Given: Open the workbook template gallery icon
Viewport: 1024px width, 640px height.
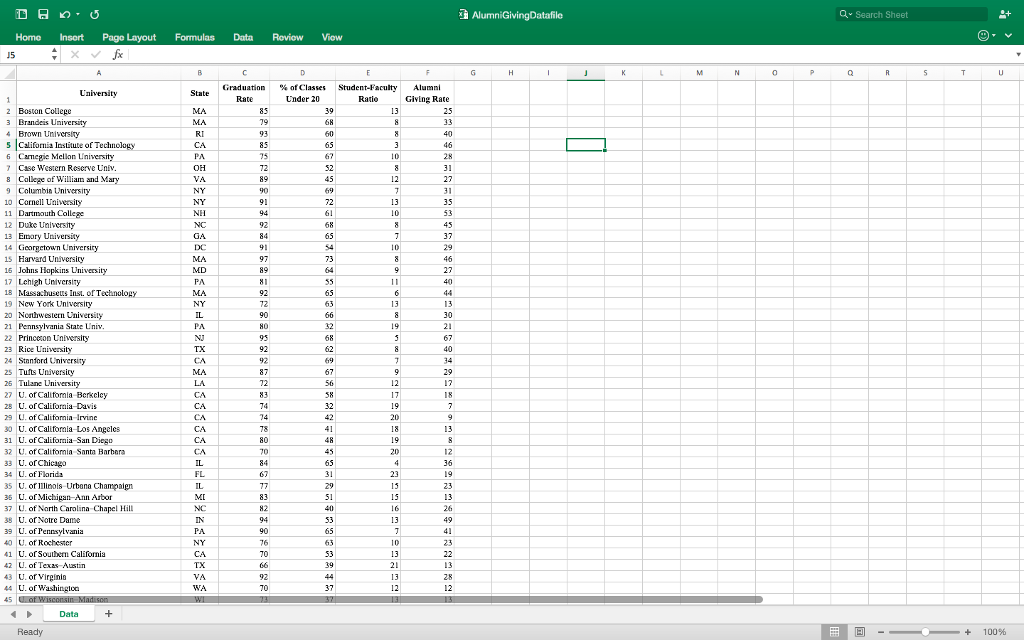Looking at the screenshot, I should pyautogui.click(x=22, y=14).
